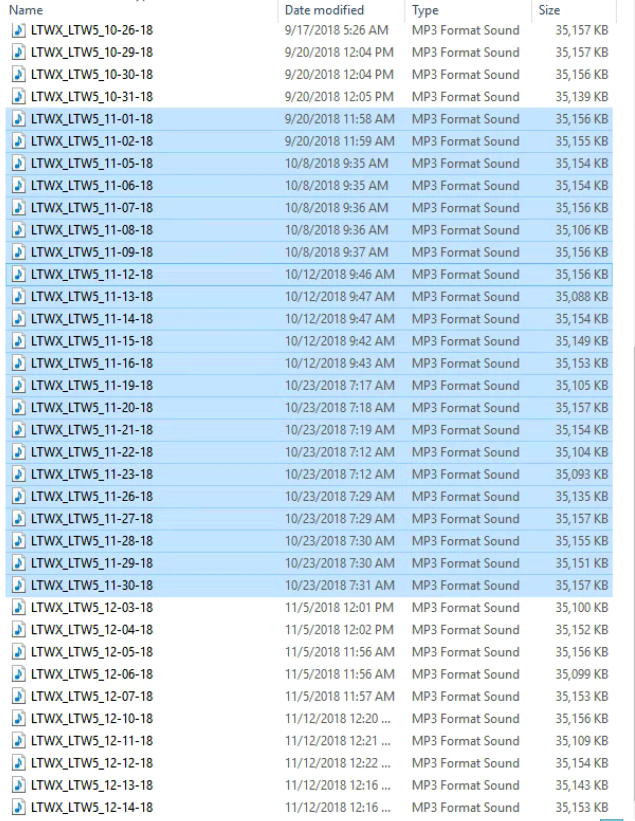635x821 pixels.
Task: Click type cell of LTWX_LTW5_10-30-18 row
Action: [465, 75]
